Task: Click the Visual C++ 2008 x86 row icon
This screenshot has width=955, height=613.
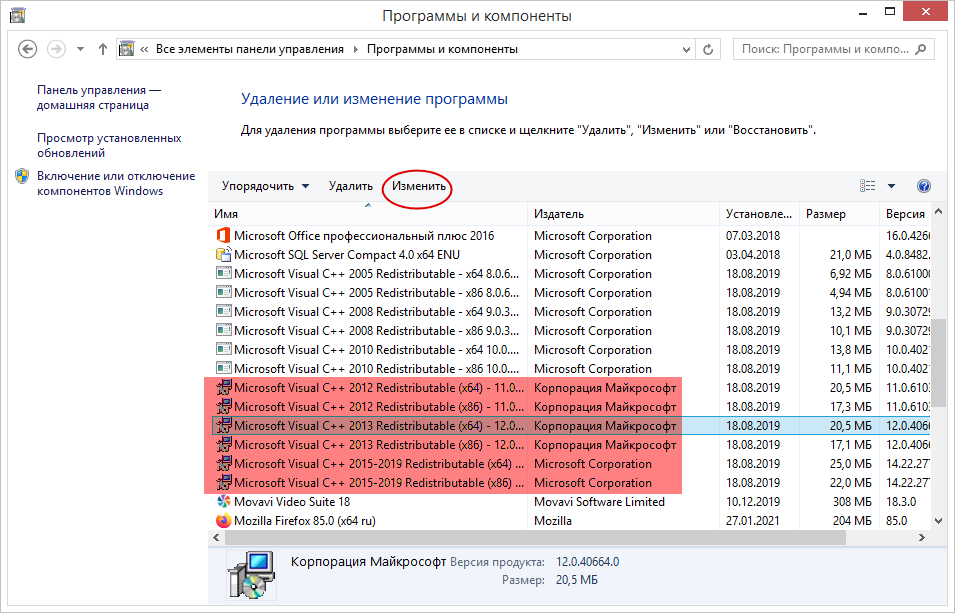Action: point(224,330)
